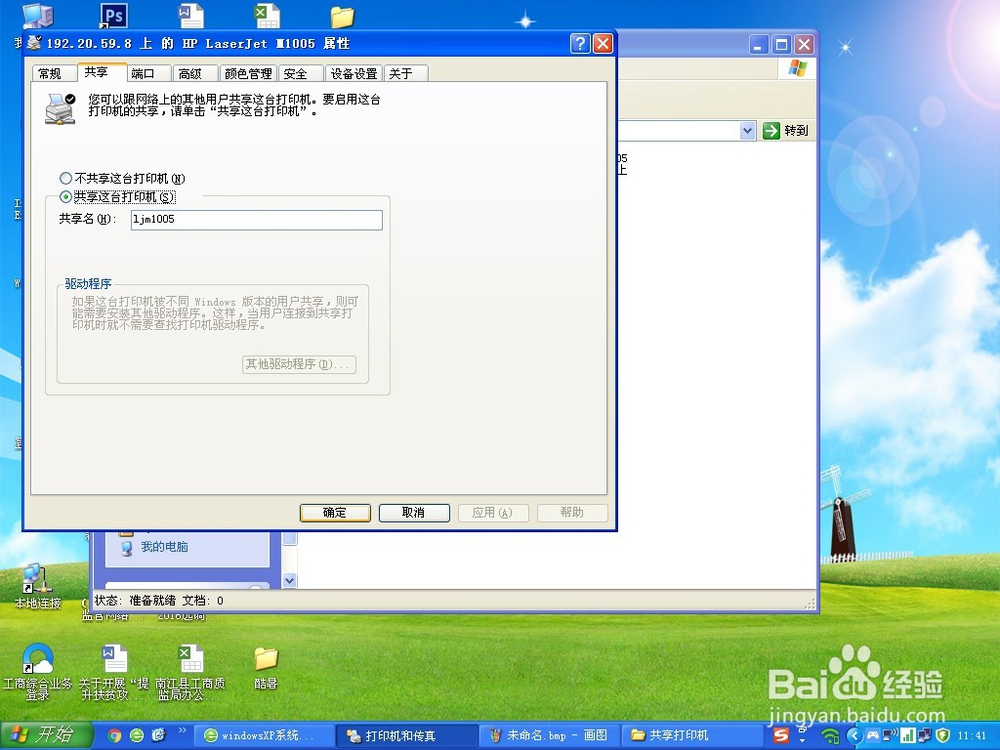Screen dimensions: 1000x750
Task: Open the Word document icon on top desktop row
Action: click(191, 15)
